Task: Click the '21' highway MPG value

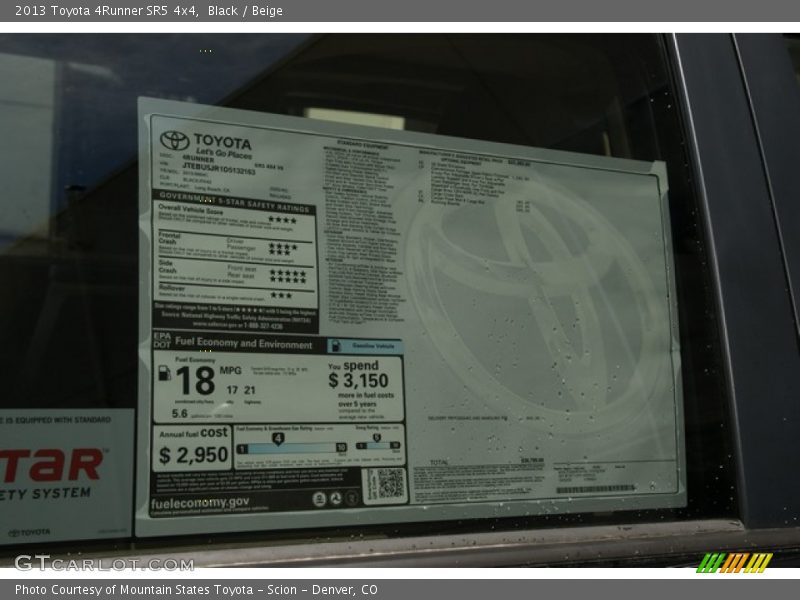Action: point(249,390)
